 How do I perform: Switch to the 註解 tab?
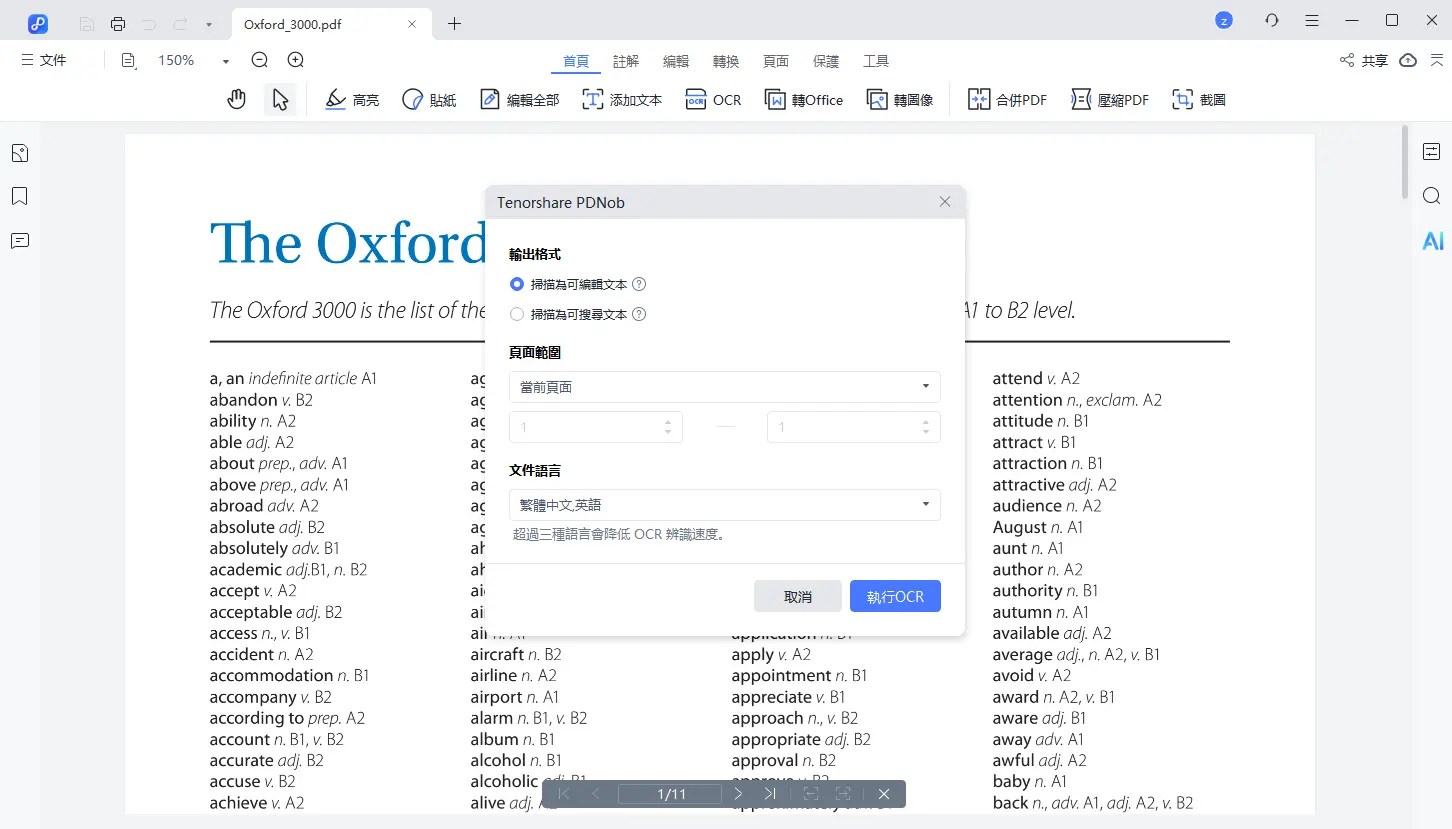coord(626,61)
